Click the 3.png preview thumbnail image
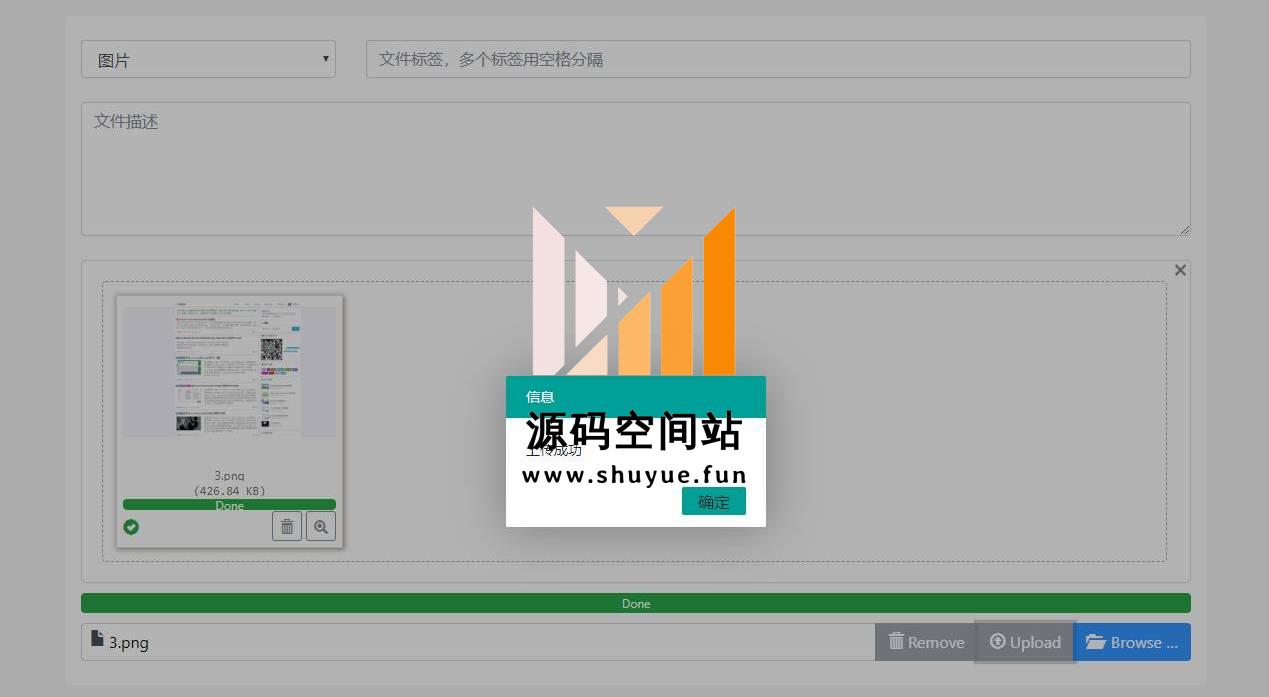Image resolution: width=1269 pixels, height=697 pixels. click(229, 368)
